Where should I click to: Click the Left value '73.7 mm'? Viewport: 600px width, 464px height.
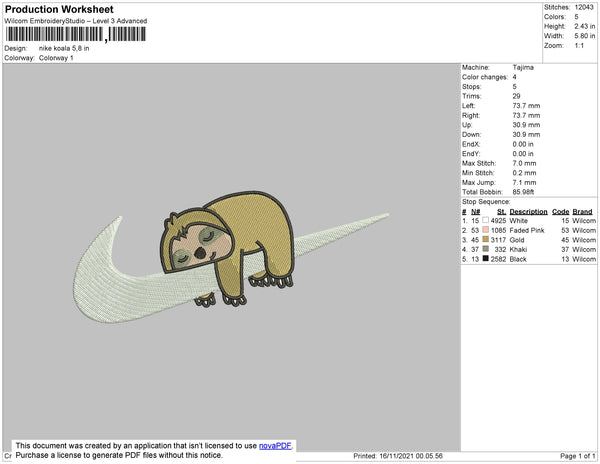click(x=526, y=106)
